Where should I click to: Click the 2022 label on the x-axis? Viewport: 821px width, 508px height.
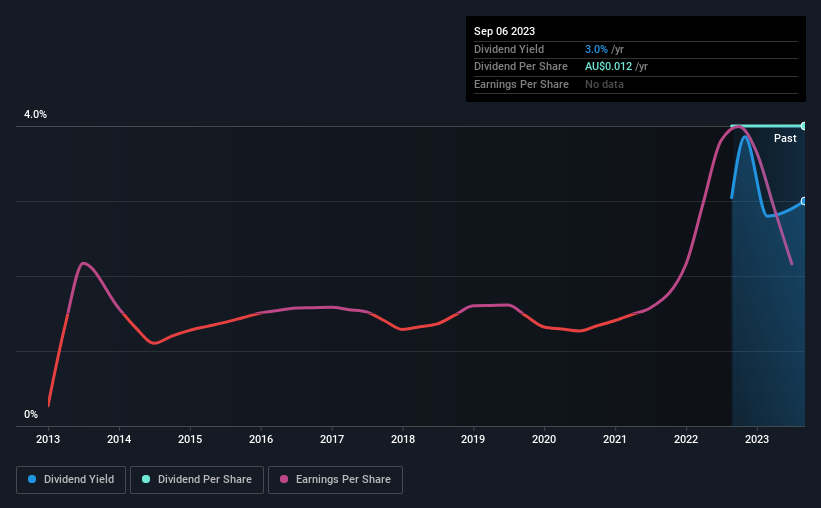(686, 439)
